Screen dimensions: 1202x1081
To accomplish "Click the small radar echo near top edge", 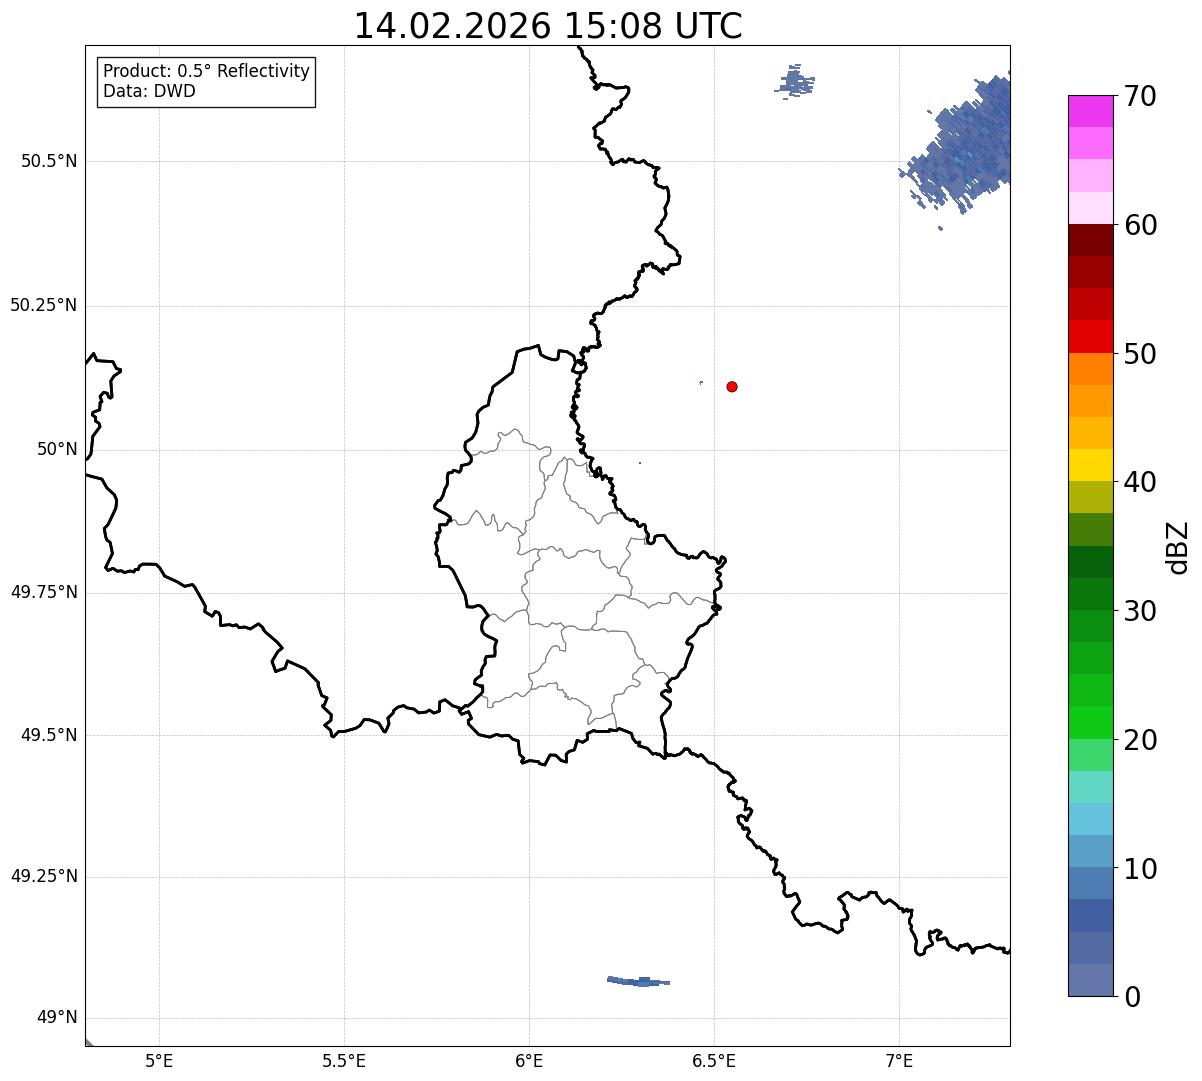I will [x=795, y=81].
